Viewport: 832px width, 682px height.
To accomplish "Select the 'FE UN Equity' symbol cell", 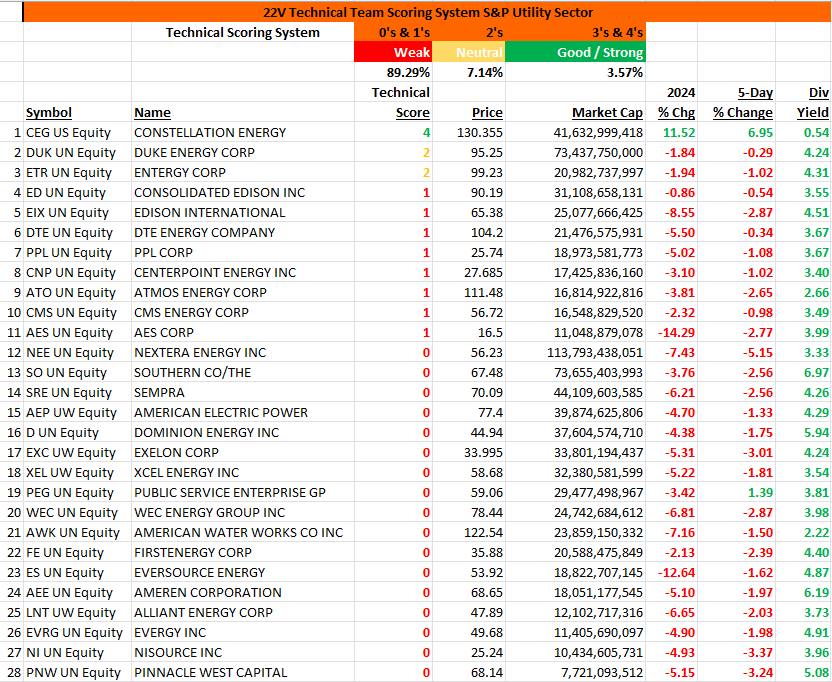I will [77, 552].
